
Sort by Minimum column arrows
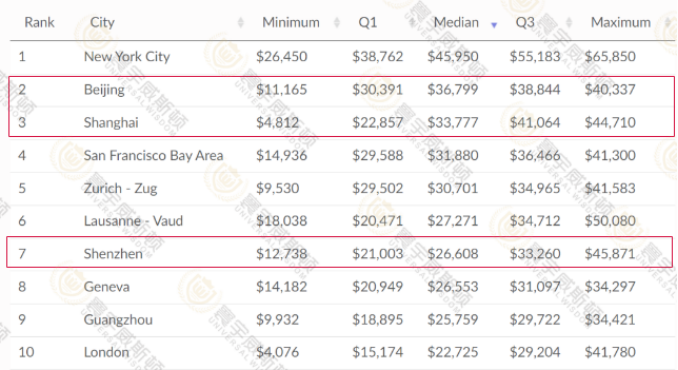pos(337,22)
